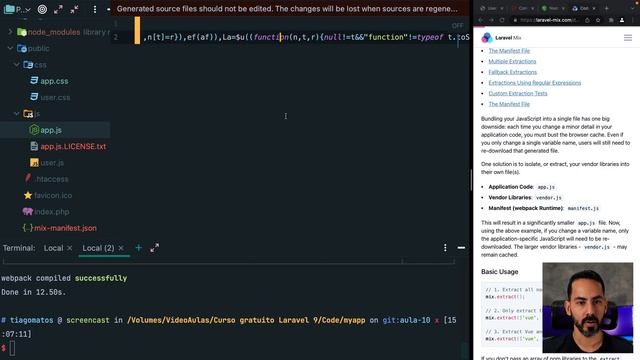
Task: Open mix-manifest.json file
Action: (x=65, y=228)
